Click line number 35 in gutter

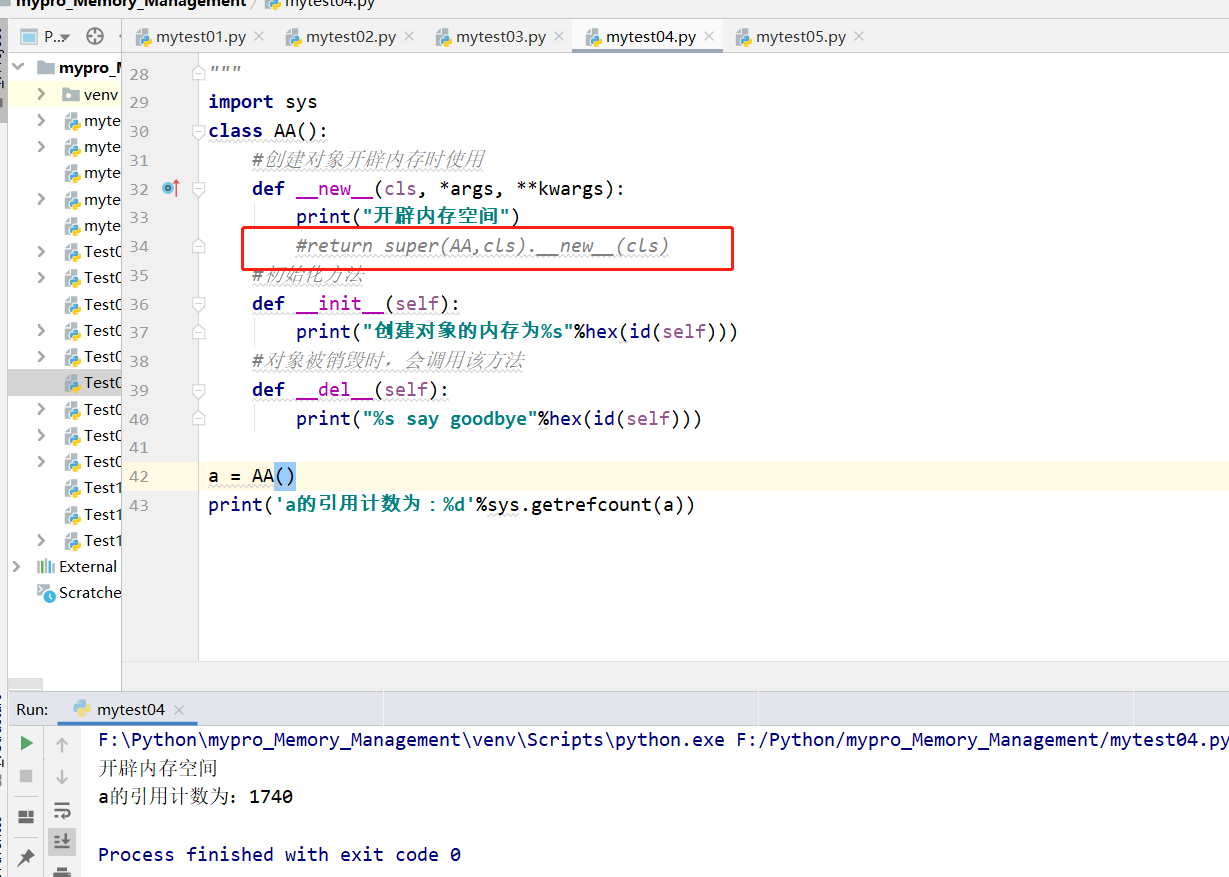coord(139,275)
